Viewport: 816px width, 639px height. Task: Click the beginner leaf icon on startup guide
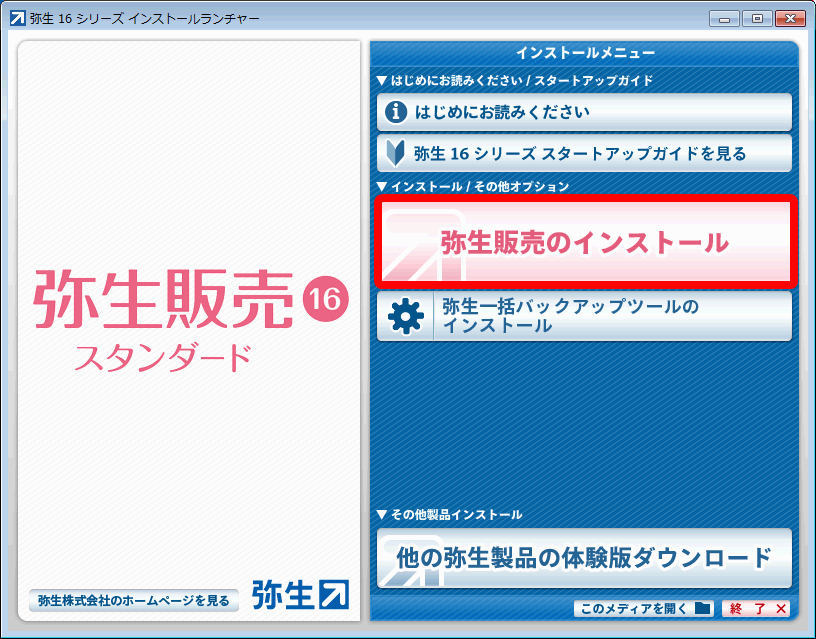click(396, 154)
